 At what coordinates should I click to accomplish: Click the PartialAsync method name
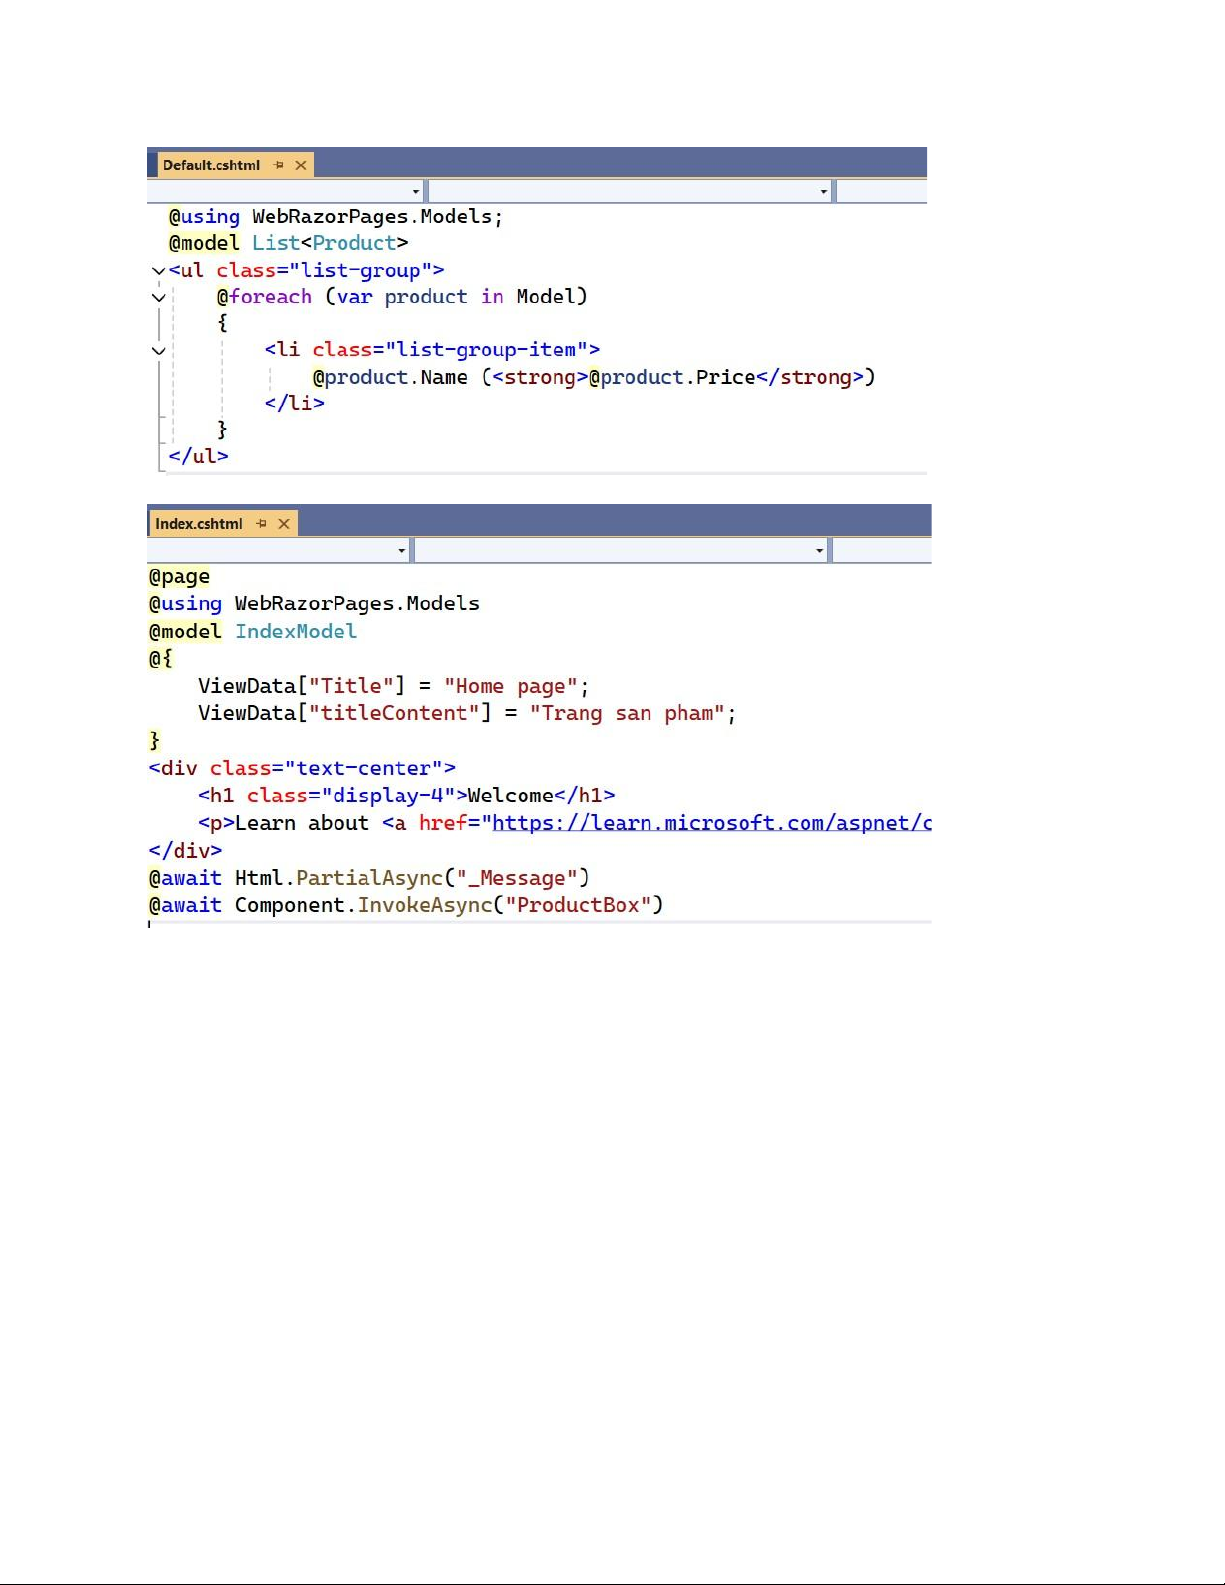pyautogui.click(x=369, y=878)
